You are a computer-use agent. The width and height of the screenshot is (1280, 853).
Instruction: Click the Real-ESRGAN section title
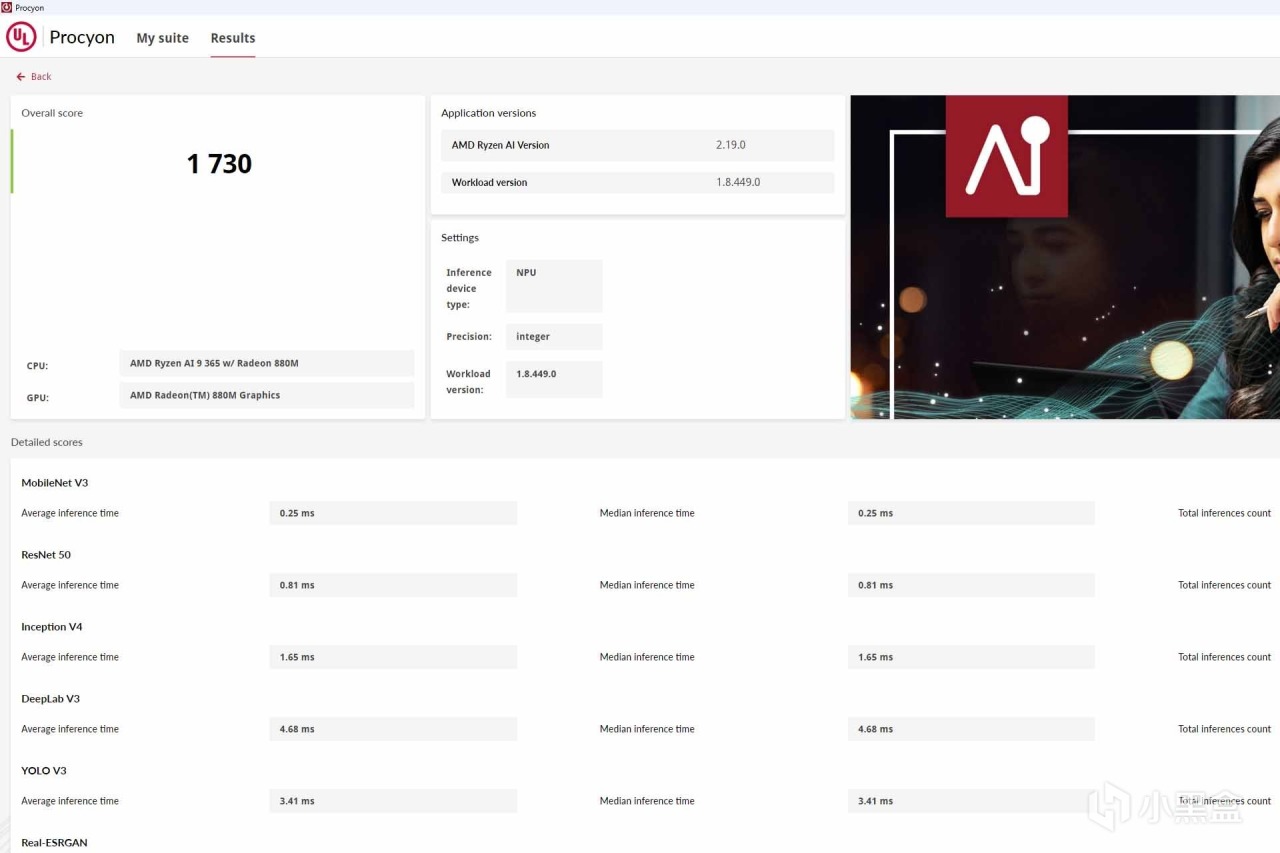[x=54, y=843]
